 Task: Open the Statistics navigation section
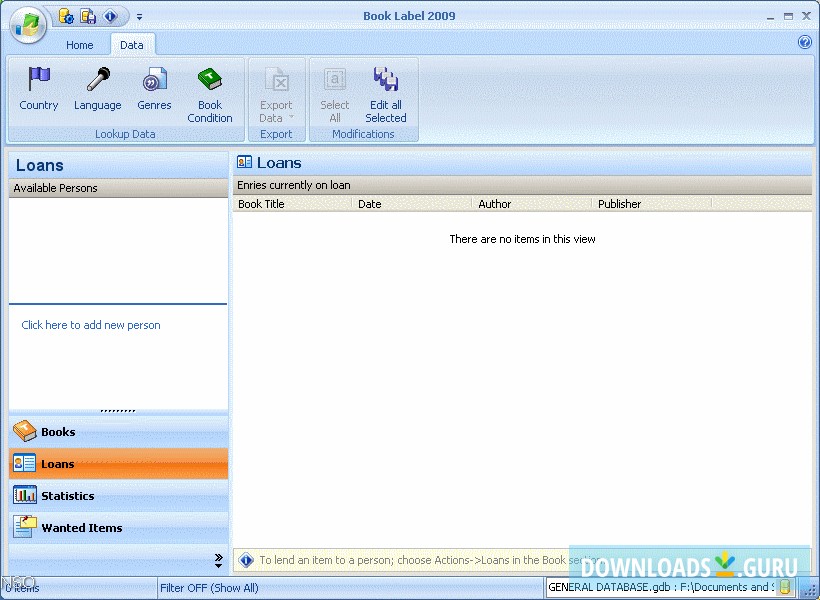pyautogui.click(x=118, y=495)
